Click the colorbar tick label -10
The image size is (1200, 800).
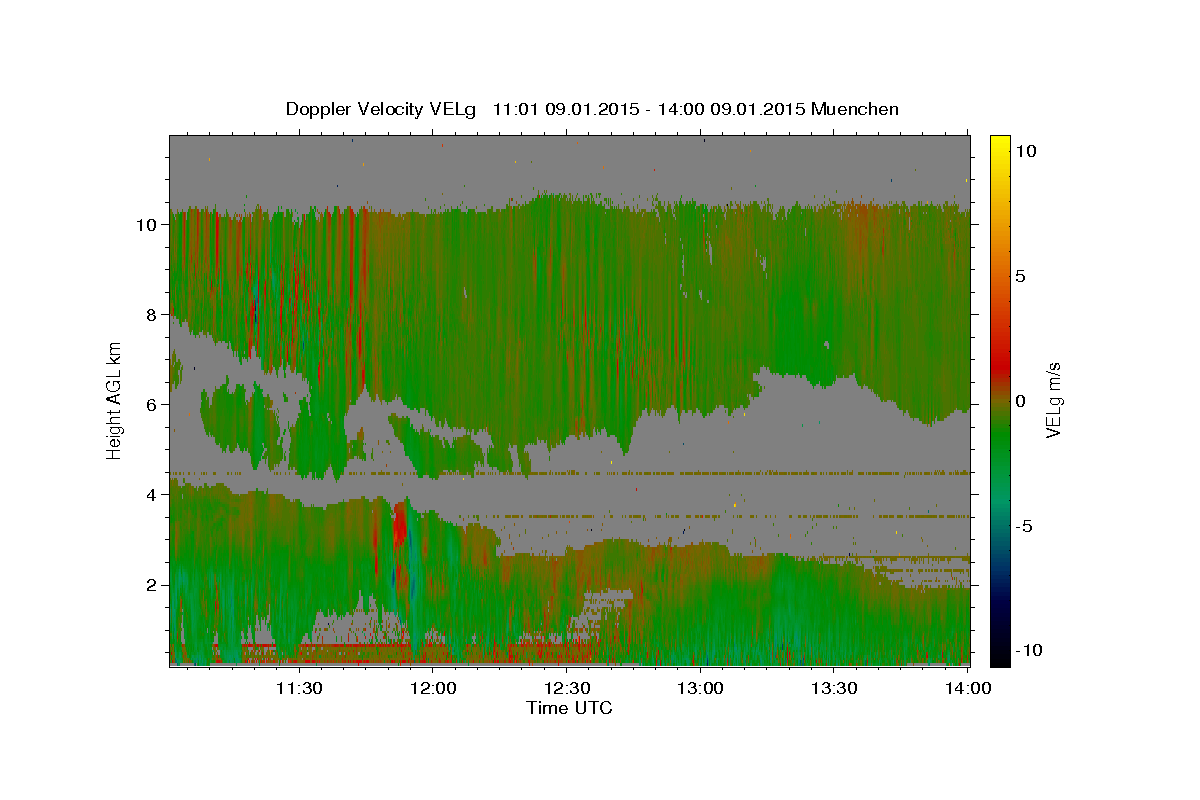[x=1029, y=650]
